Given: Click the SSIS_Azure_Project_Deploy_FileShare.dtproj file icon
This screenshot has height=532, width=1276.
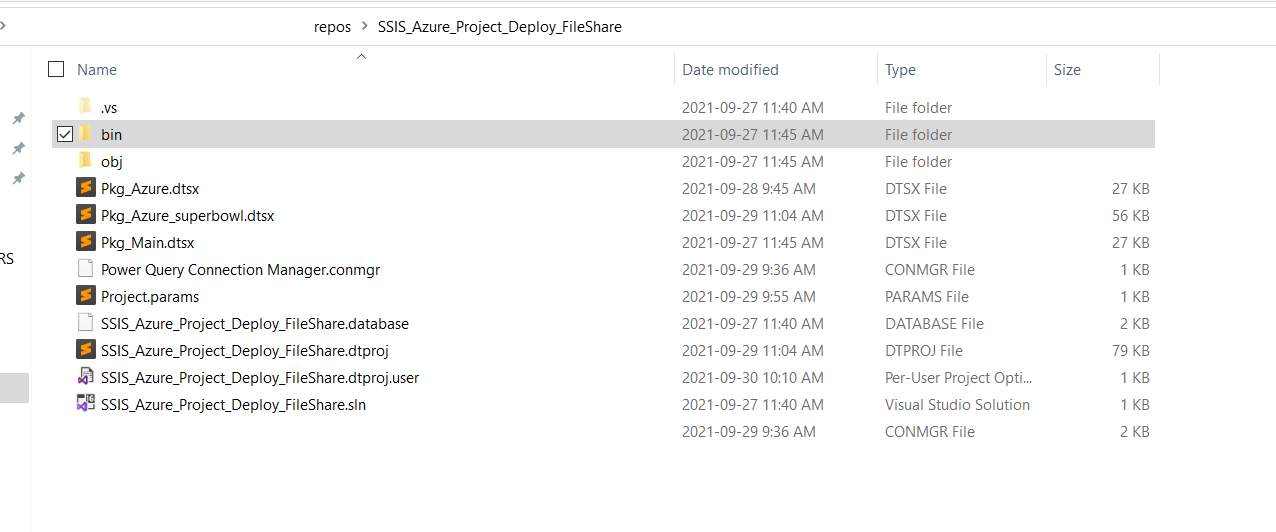Looking at the screenshot, I should tap(86, 350).
